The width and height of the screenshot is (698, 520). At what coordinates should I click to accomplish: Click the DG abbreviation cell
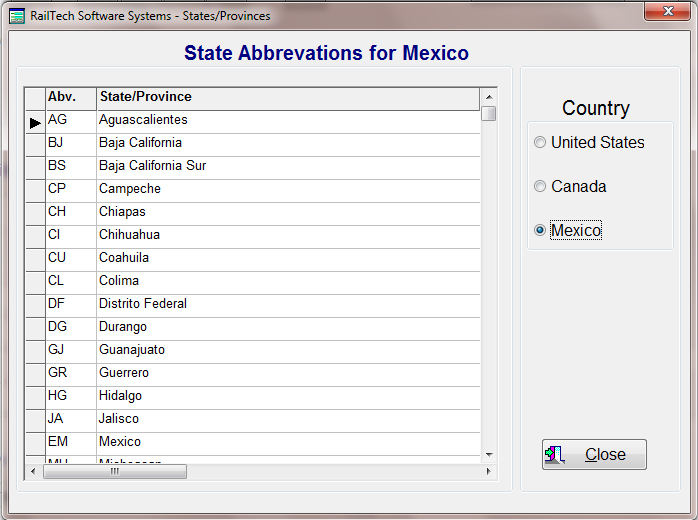point(71,329)
